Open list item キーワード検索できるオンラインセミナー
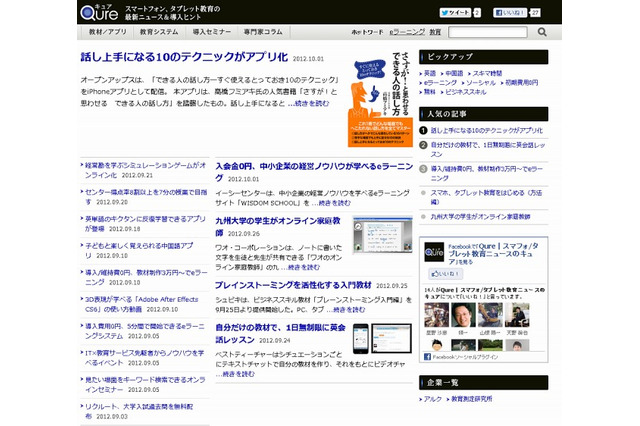The image size is (640, 426). 145,384
